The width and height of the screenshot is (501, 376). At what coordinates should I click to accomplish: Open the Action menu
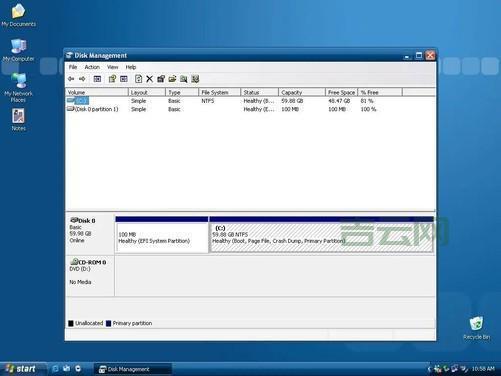pyautogui.click(x=92, y=67)
